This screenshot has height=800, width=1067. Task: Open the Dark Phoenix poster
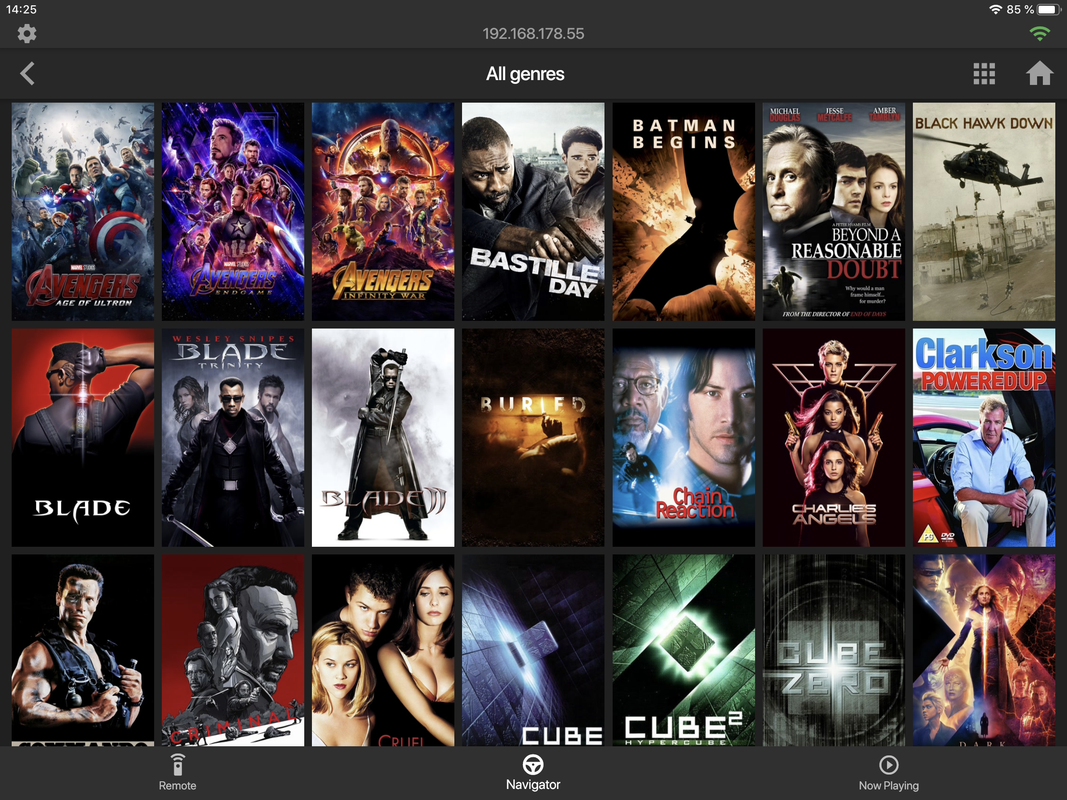click(984, 650)
